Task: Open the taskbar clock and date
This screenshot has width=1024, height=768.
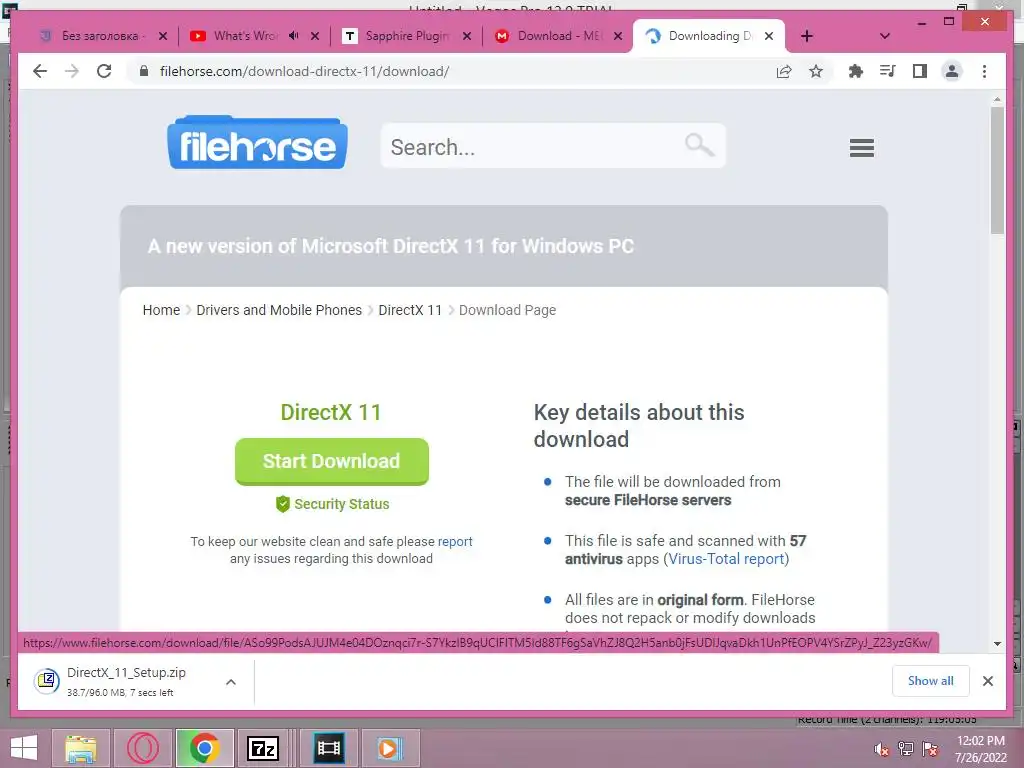Action: pyautogui.click(x=980, y=749)
